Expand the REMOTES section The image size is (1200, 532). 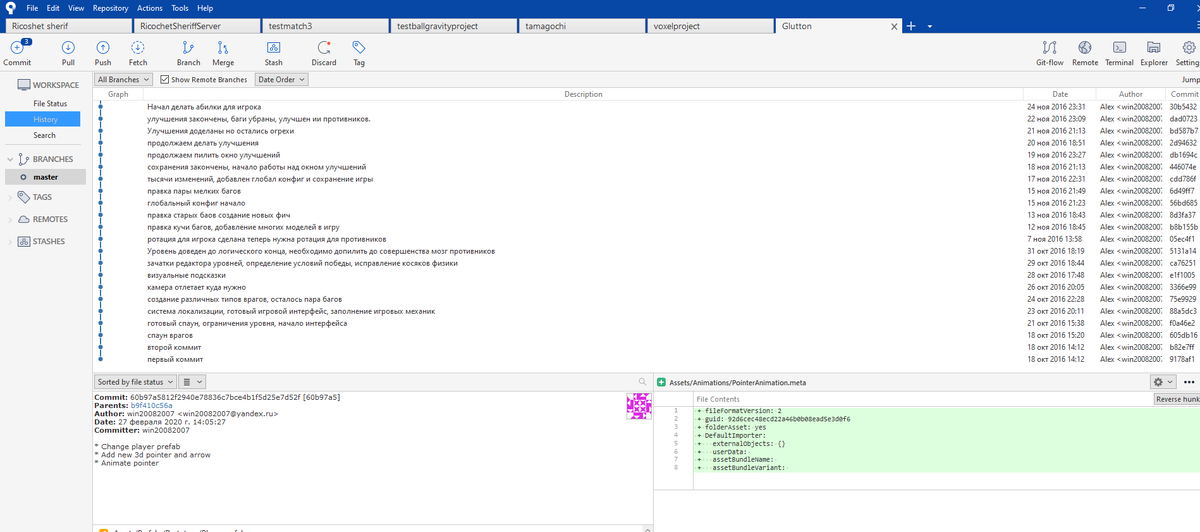(x=9, y=219)
